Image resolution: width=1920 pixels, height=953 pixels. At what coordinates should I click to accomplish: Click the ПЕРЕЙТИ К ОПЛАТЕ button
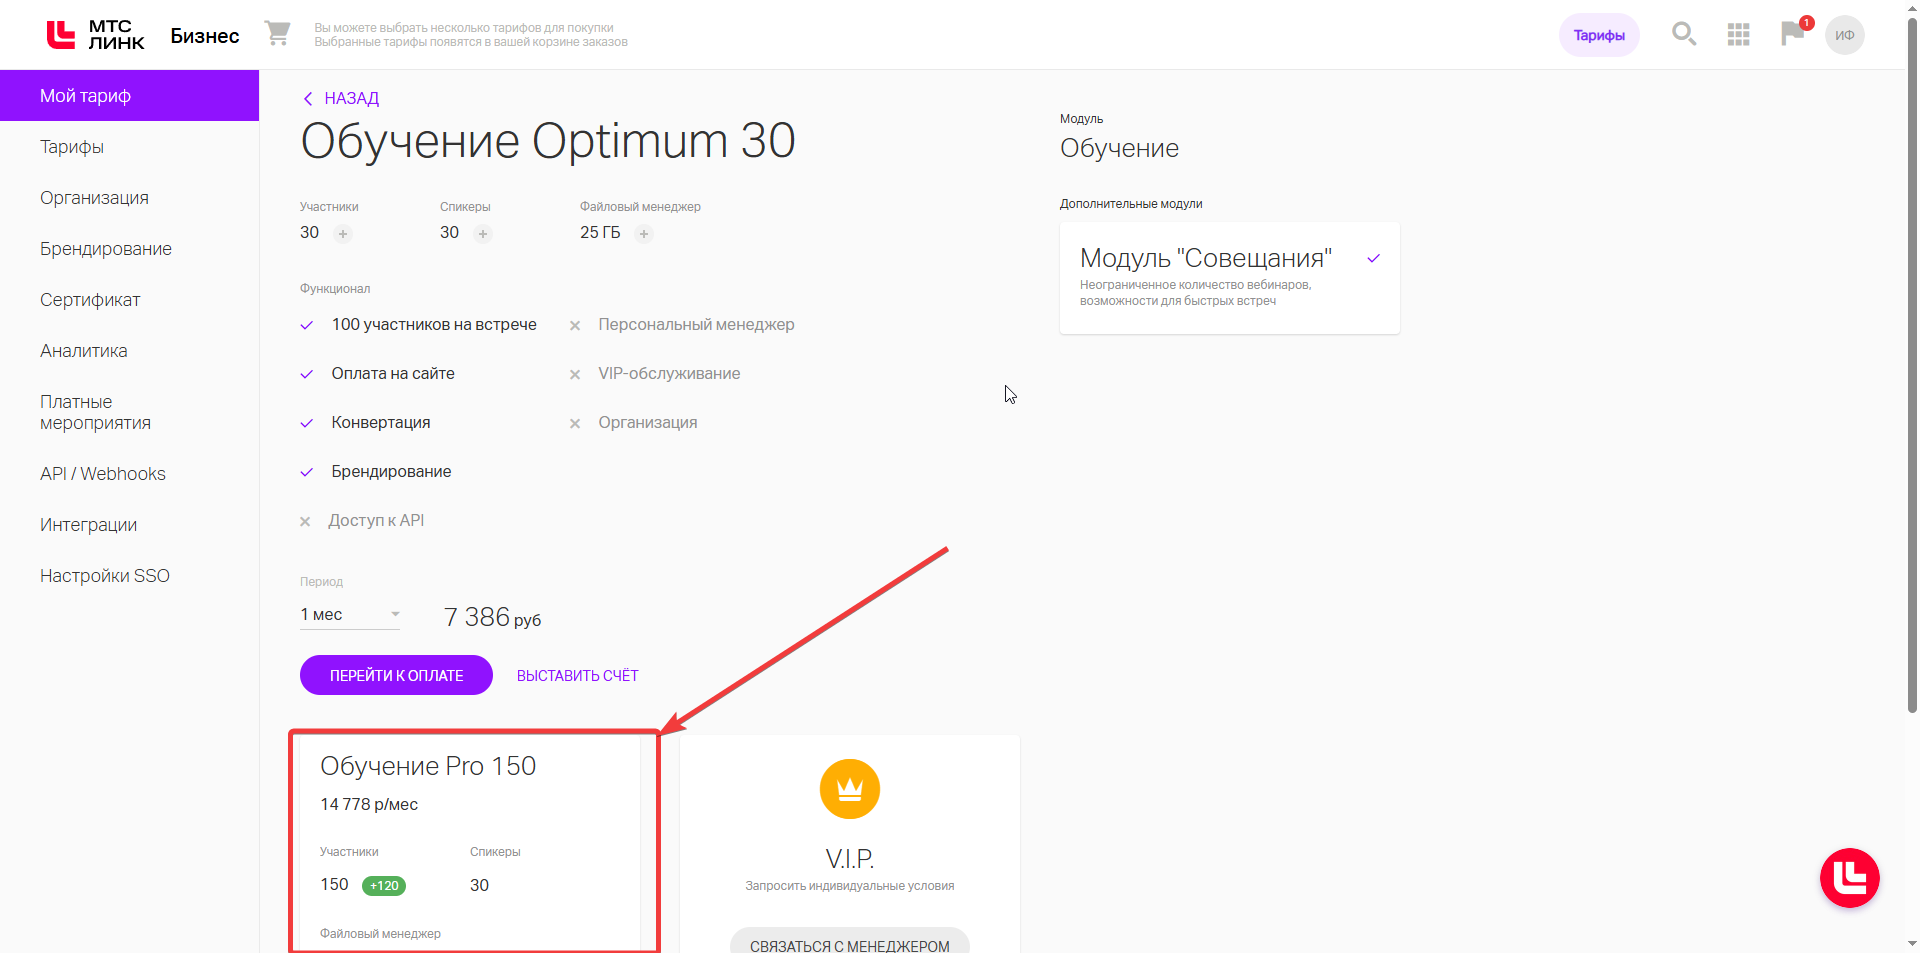396,675
